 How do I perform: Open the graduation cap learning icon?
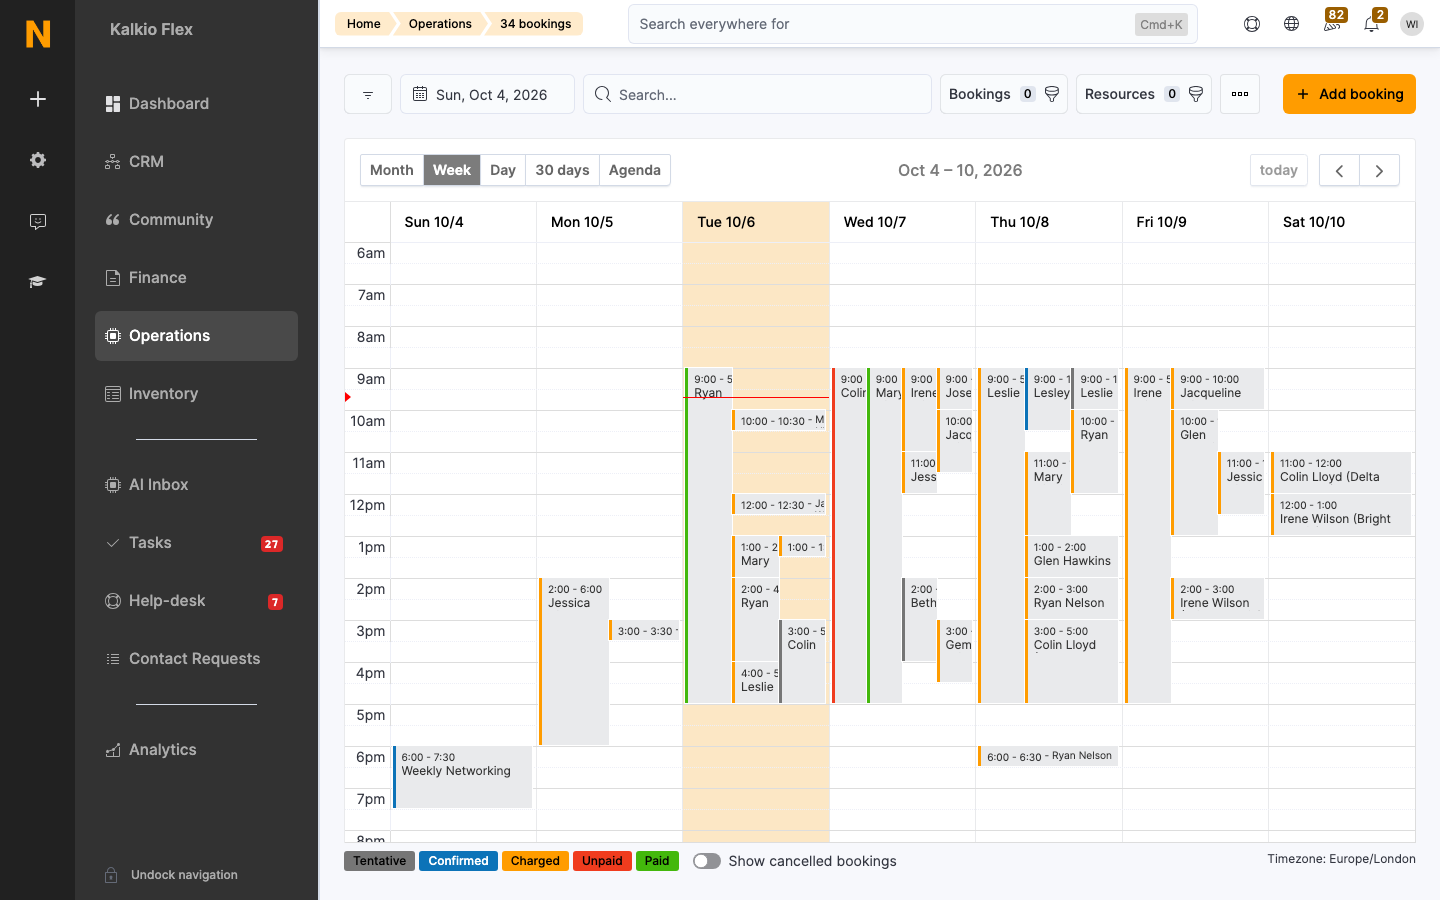click(x=38, y=282)
